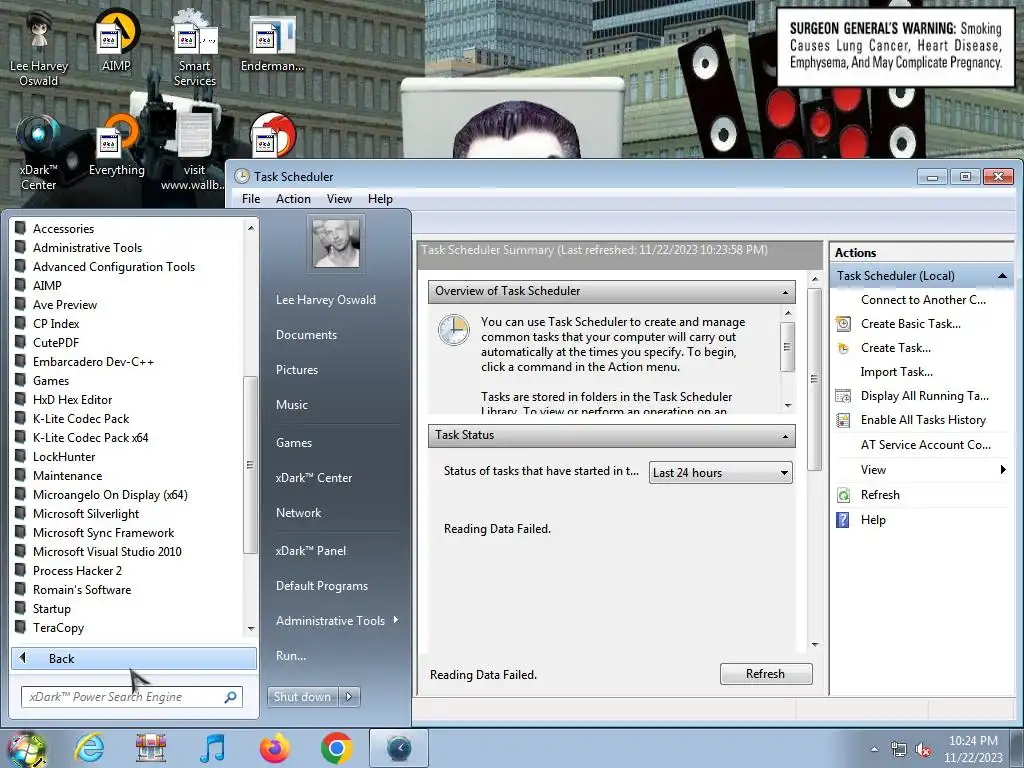Click the Display All Running Tasks icon
1024x768 pixels.
[843, 396]
